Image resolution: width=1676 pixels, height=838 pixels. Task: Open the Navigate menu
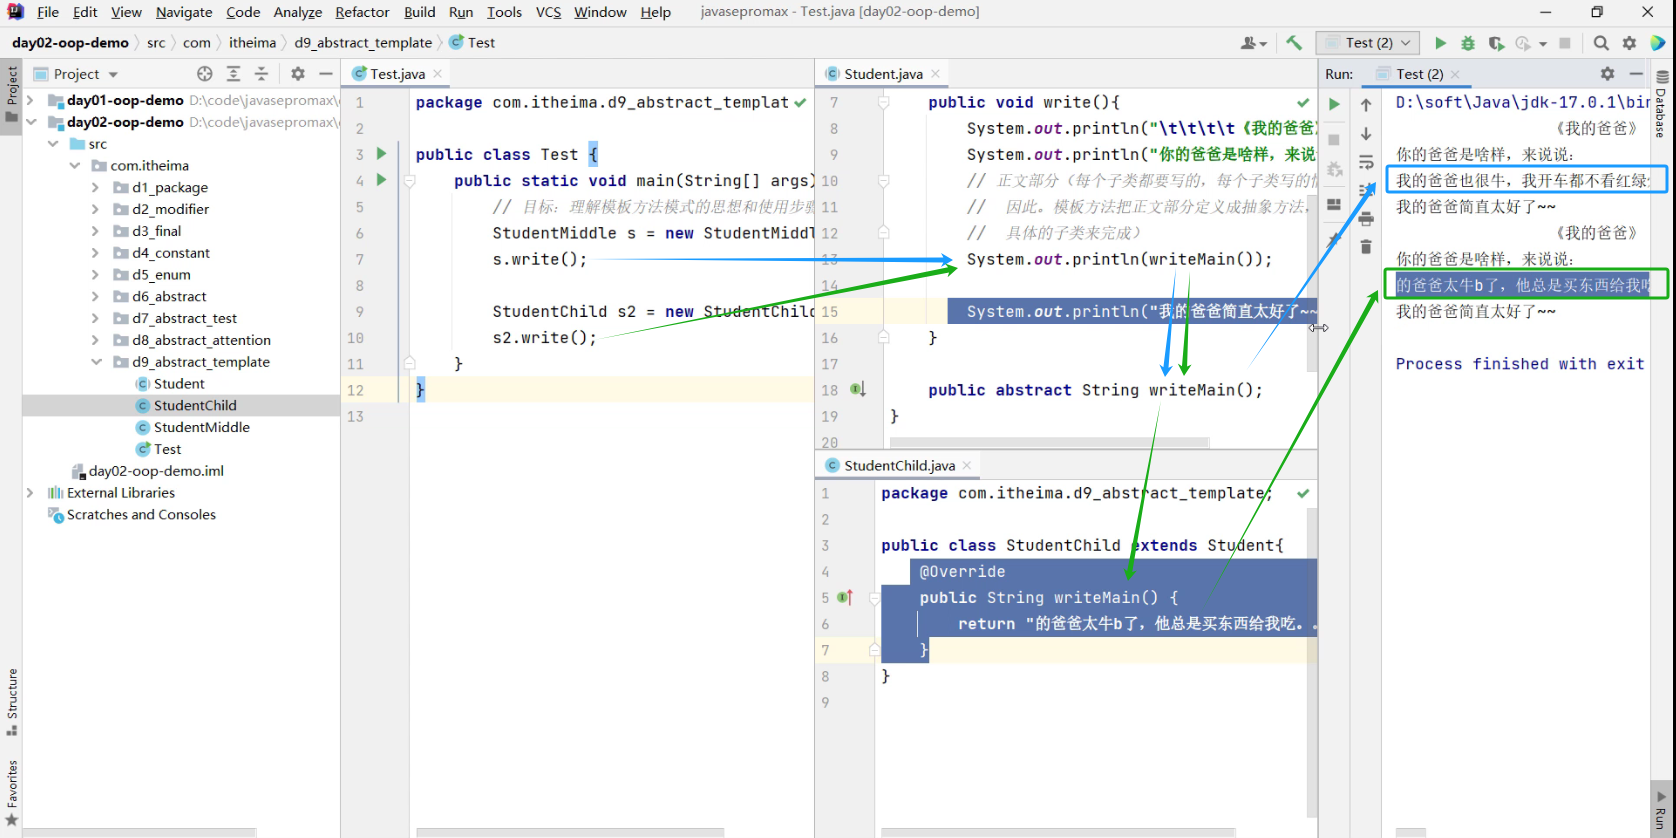184,12
